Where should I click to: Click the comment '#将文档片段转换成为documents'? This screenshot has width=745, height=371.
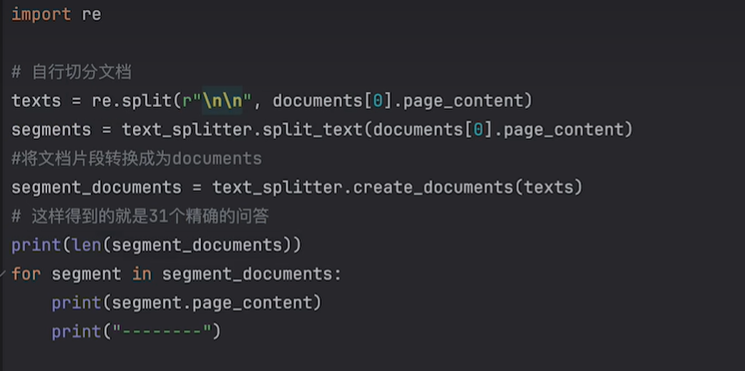(136, 159)
